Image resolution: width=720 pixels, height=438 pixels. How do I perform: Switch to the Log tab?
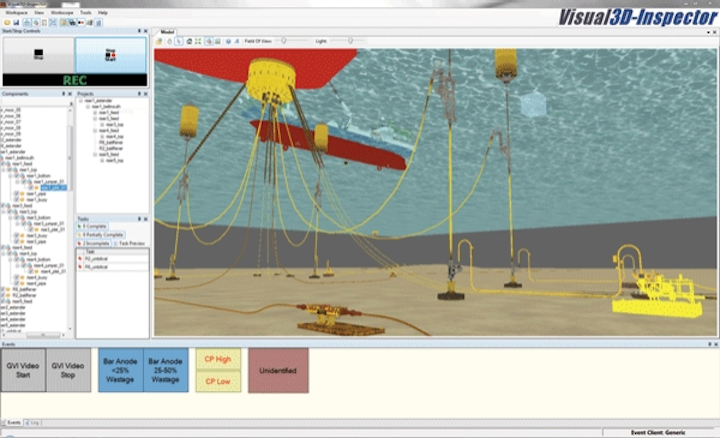[32, 422]
